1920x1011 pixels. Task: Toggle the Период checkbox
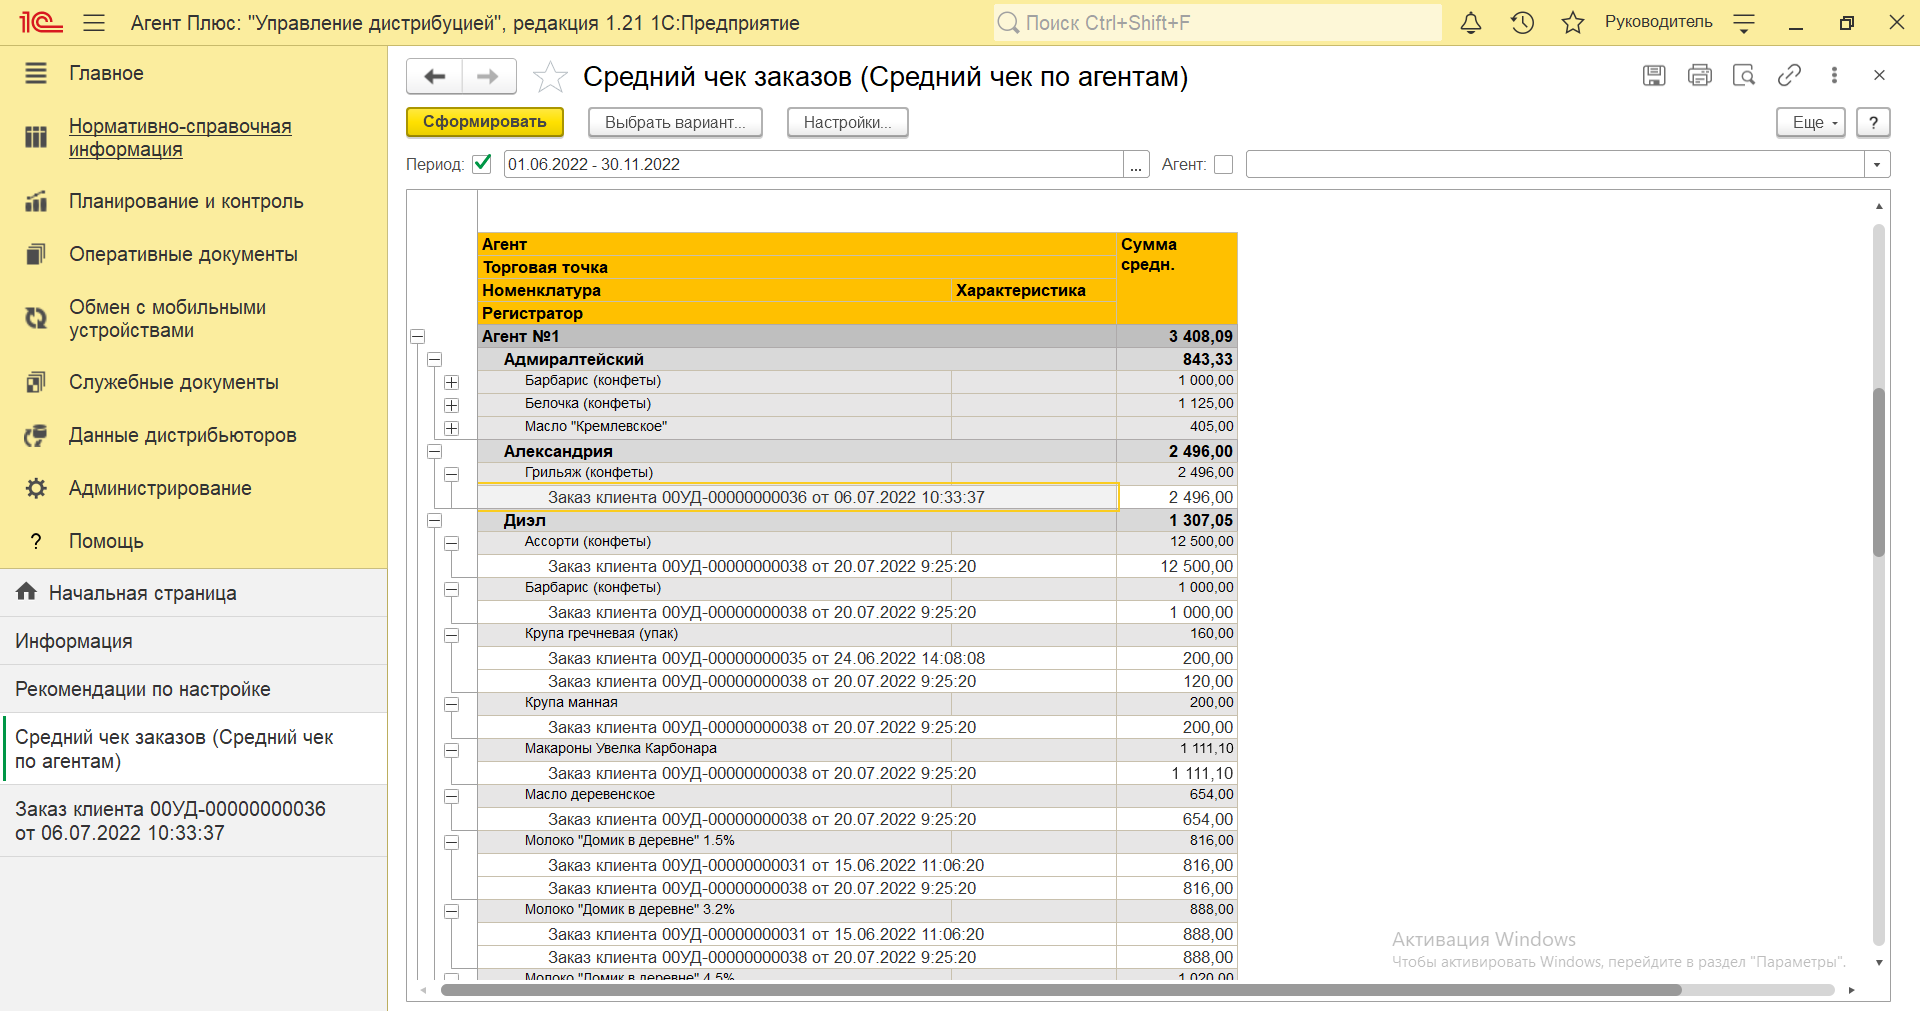(x=482, y=164)
